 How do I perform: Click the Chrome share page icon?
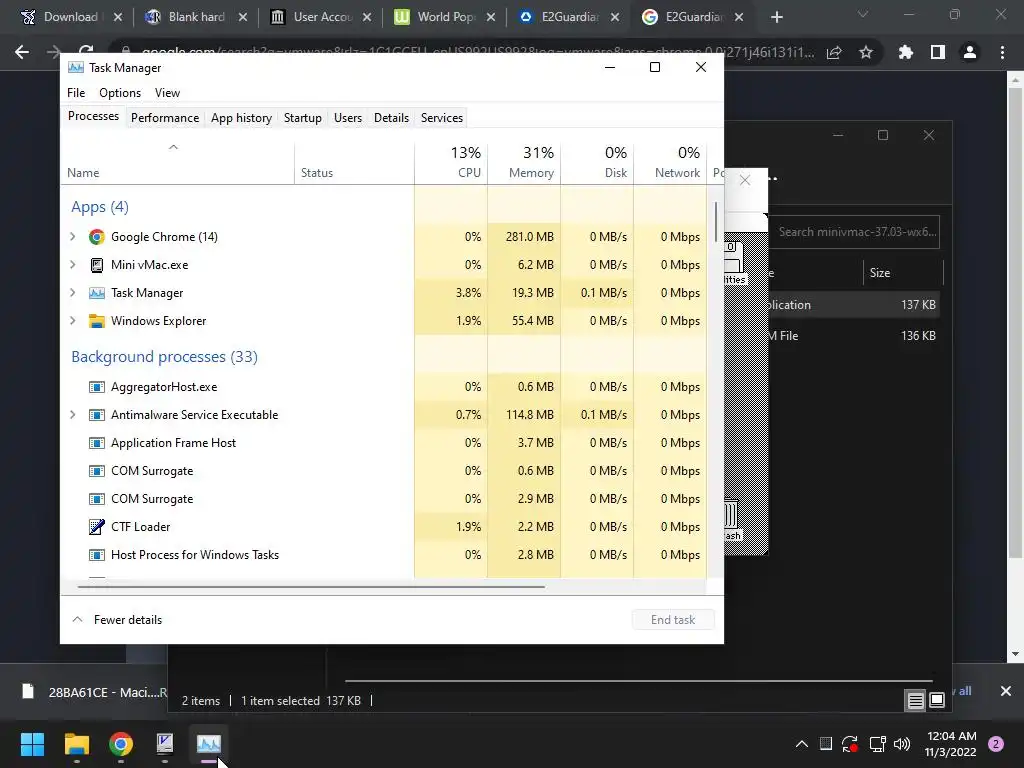coord(834,52)
